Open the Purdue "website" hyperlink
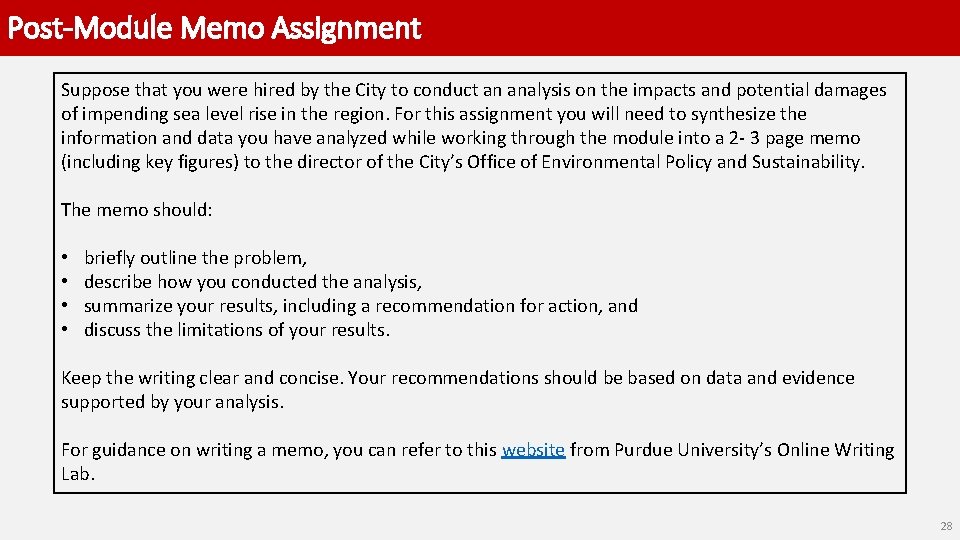Image resolution: width=960 pixels, height=540 pixels. click(x=533, y=450)
